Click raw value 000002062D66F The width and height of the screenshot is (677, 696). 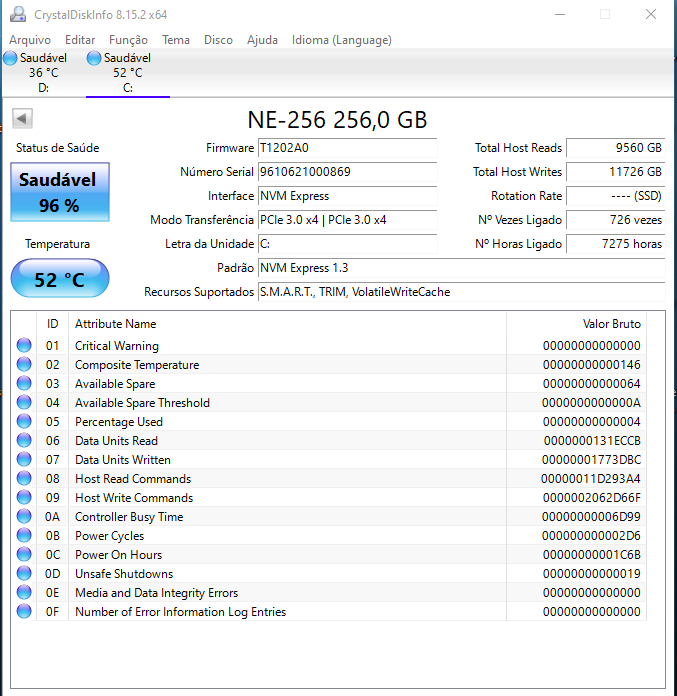click(x=592, y=498)
